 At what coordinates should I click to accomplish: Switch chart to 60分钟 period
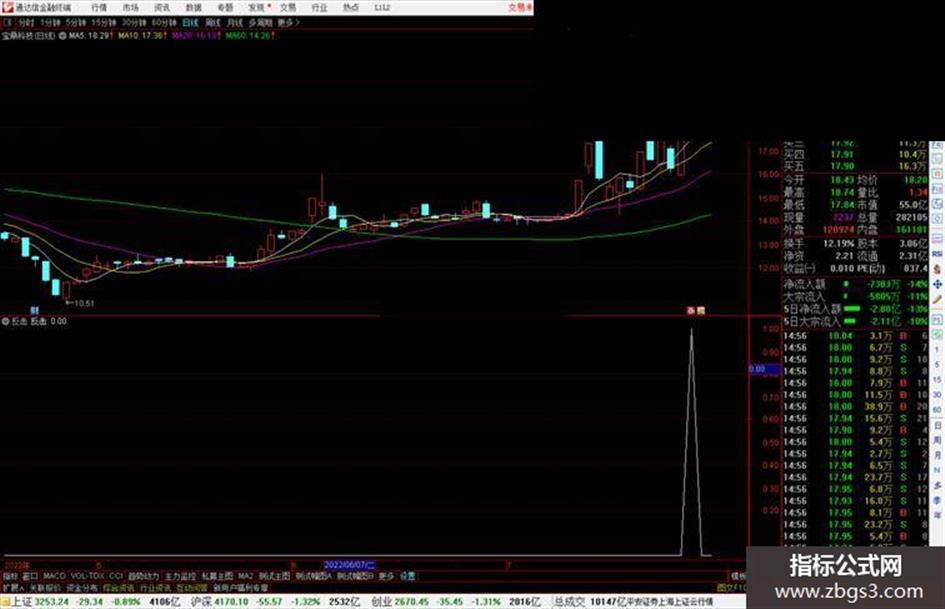coord(164,22)
